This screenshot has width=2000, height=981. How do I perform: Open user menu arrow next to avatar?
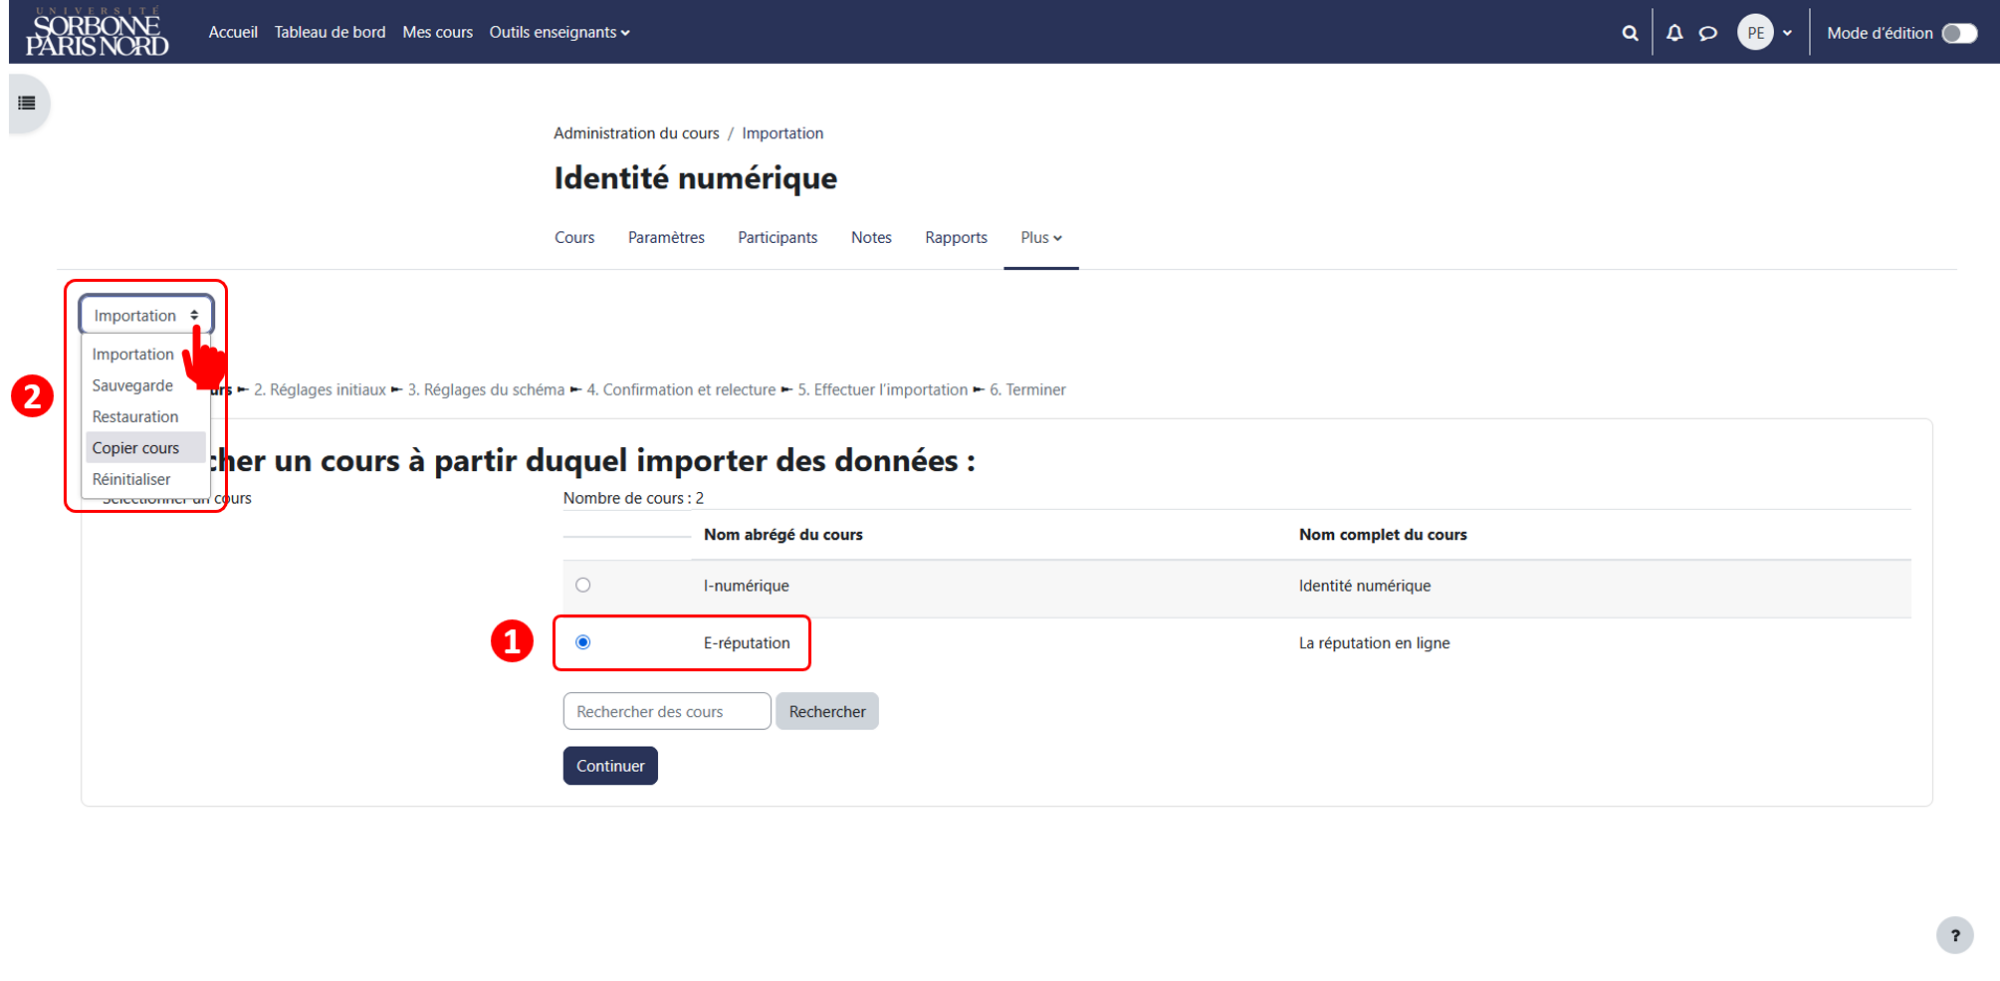point(1787,33)
